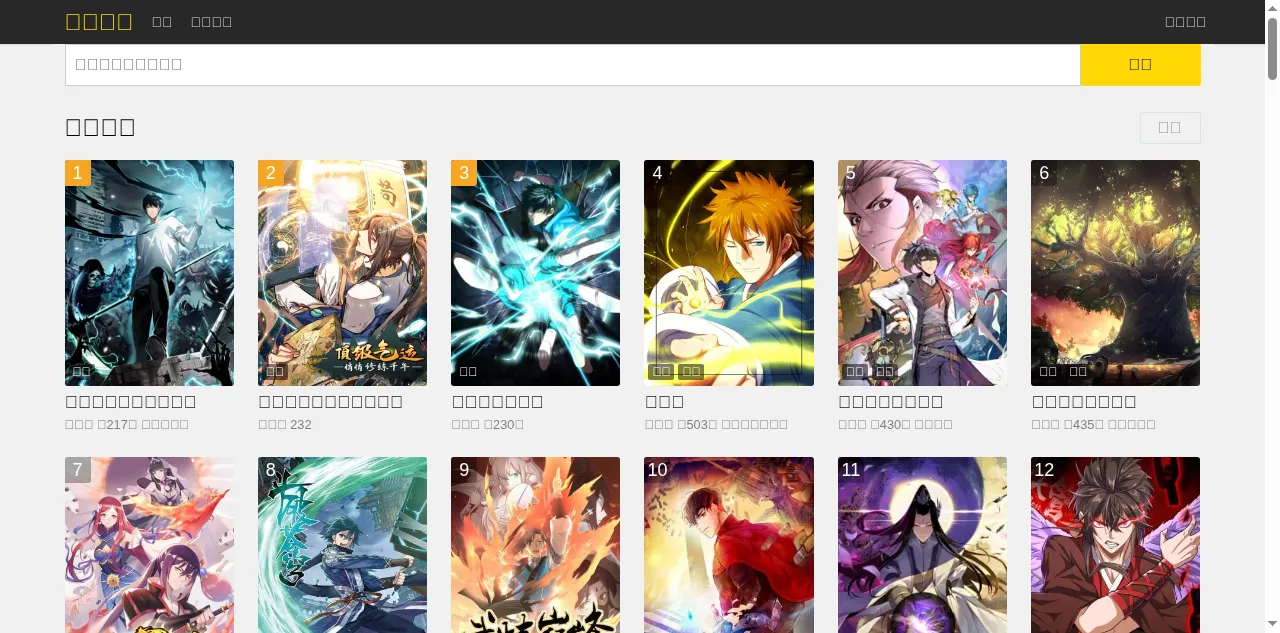Open the cover thumbnail ranked number 2
1280x633 pixels.
click(342, 273)
